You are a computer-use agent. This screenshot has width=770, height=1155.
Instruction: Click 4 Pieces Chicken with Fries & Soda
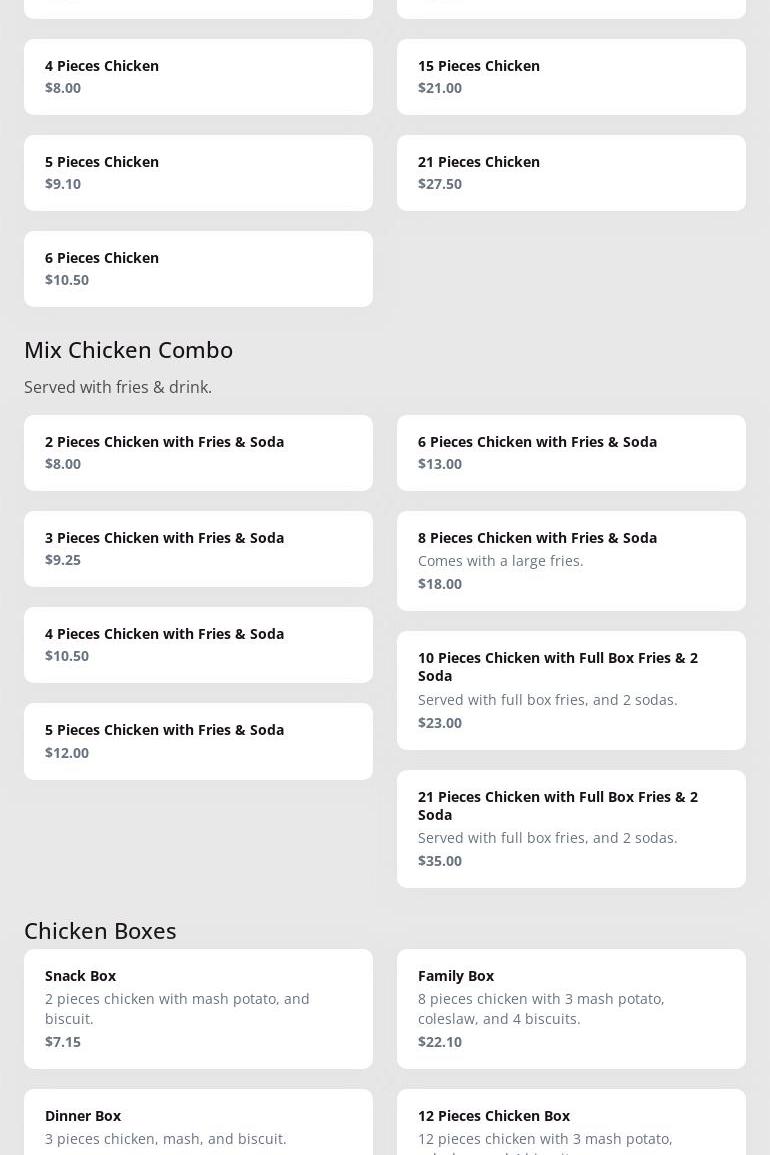pyautogui.click(x=198, y=645)
